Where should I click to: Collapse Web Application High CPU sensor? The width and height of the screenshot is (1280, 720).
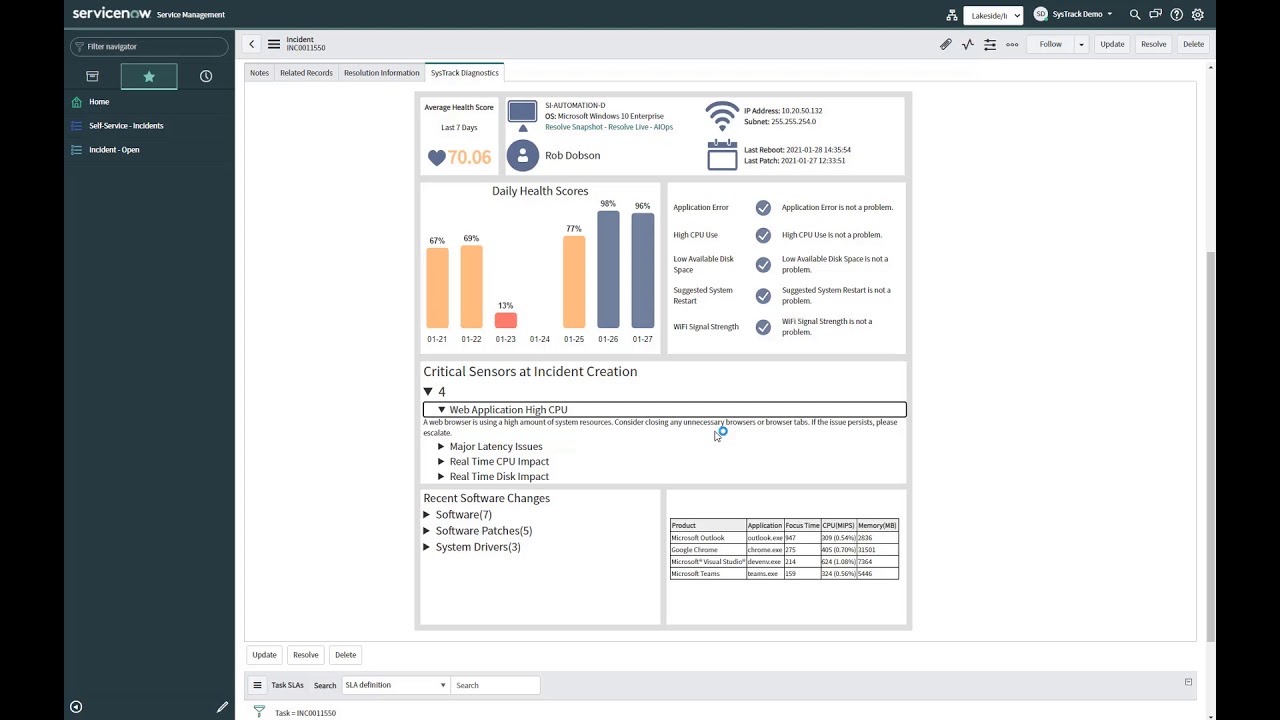(441, 410)
